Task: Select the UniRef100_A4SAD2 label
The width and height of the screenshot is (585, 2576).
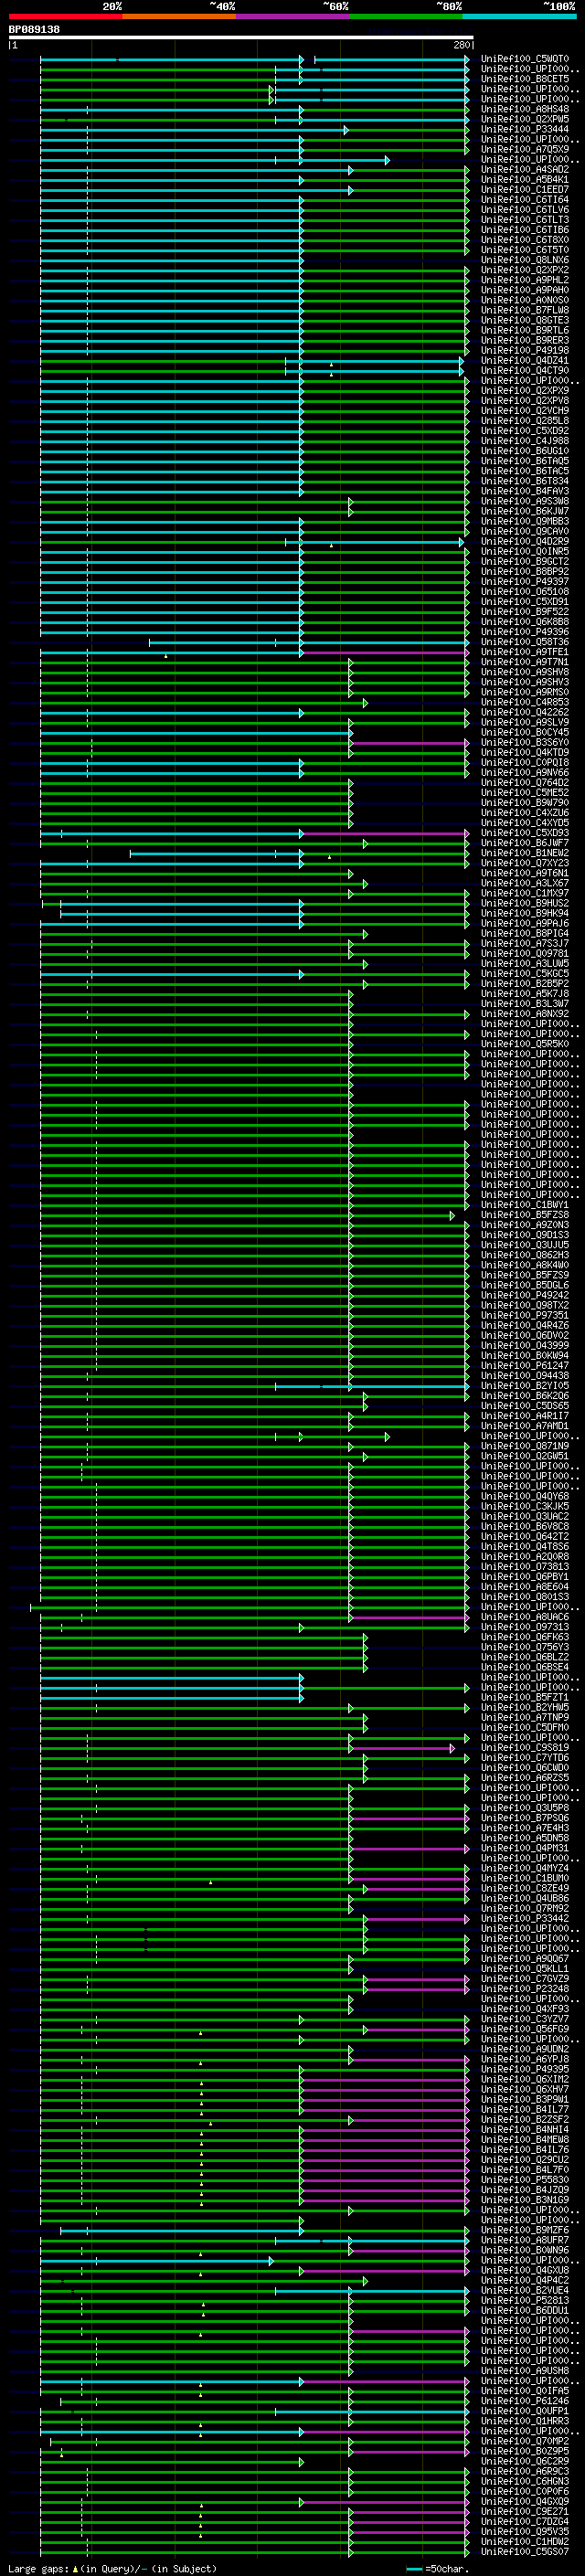Action: coord(524,170)
